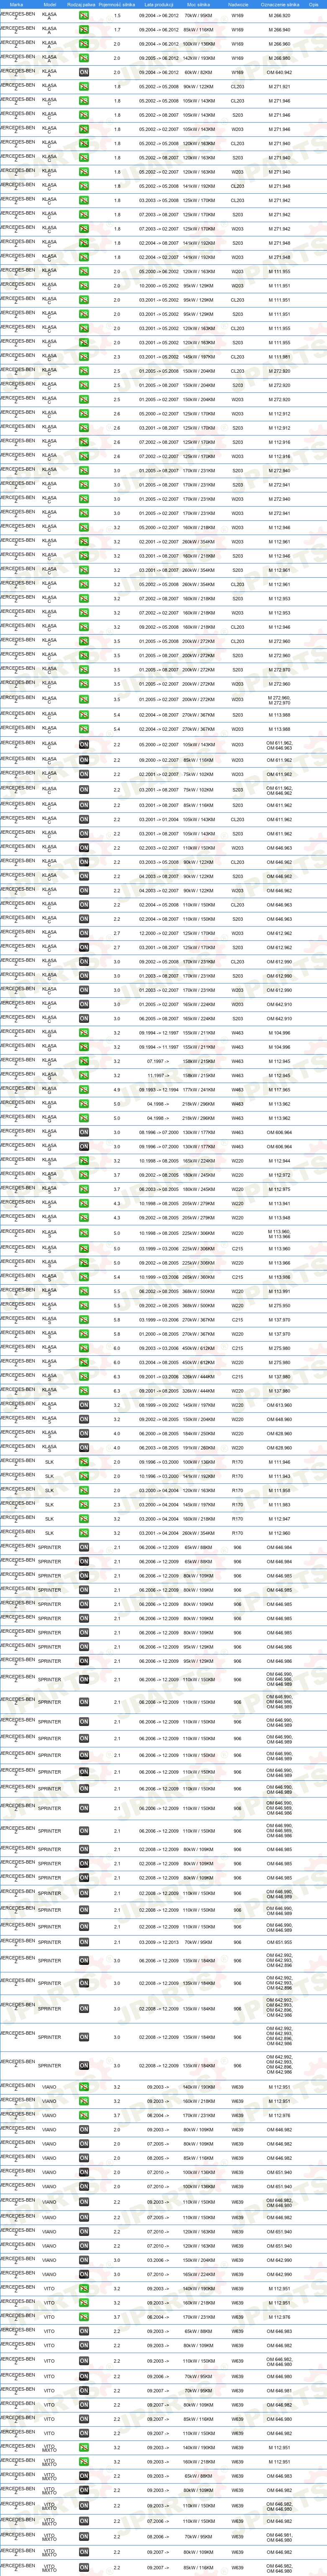The width and height of the screenshot is (327, 2576).
Task: Click 1.7 capacity cell in M 266.940 row
Action: (117, 30)
